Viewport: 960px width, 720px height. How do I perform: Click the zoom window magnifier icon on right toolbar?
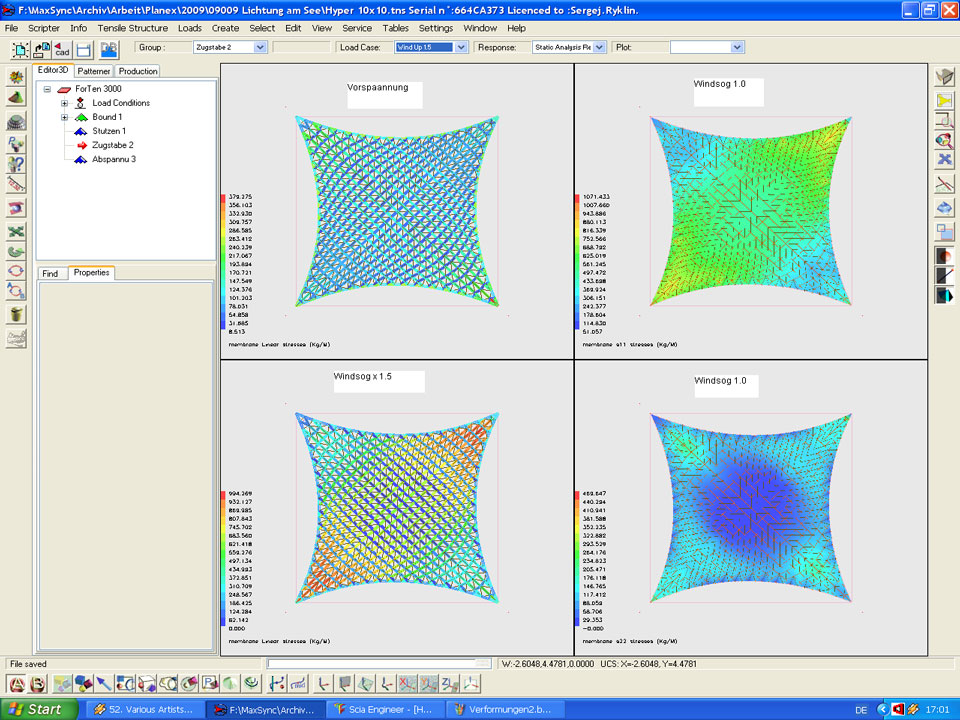pyautogui.click(x=944, y=121)
